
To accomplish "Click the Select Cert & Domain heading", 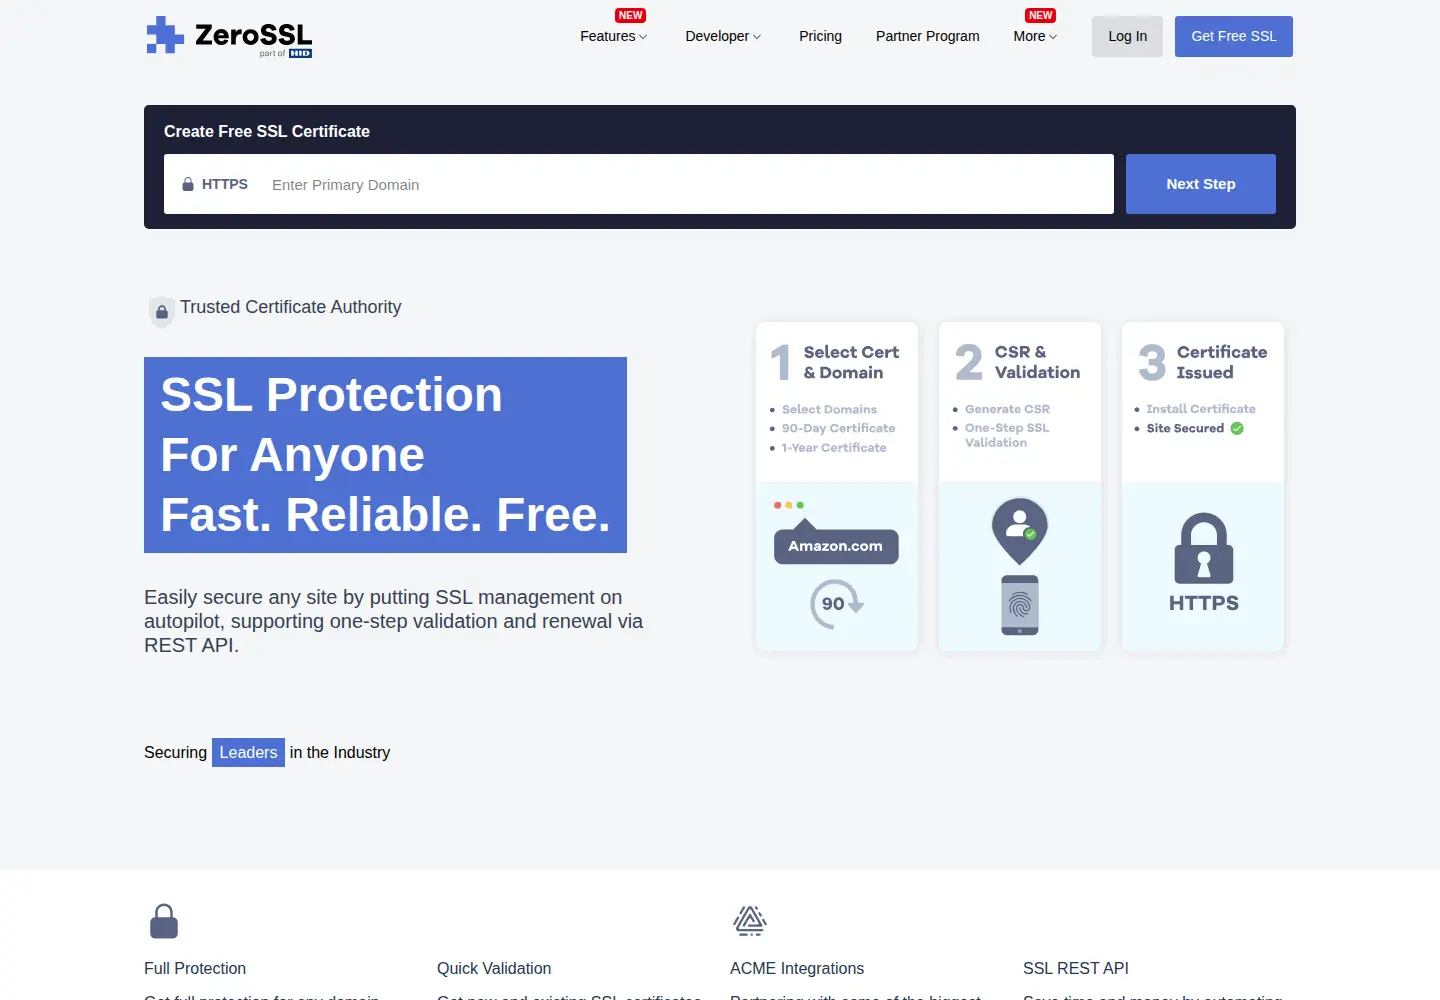I will 851,362.
